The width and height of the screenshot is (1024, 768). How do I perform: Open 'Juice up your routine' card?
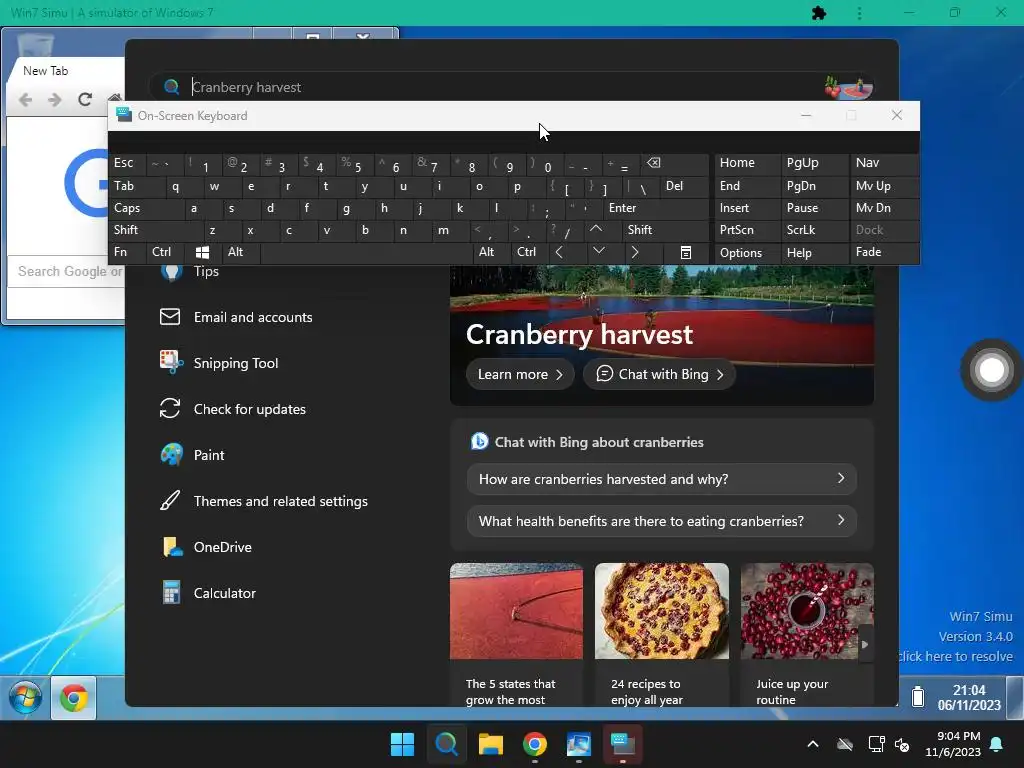[x=807, y=633]
